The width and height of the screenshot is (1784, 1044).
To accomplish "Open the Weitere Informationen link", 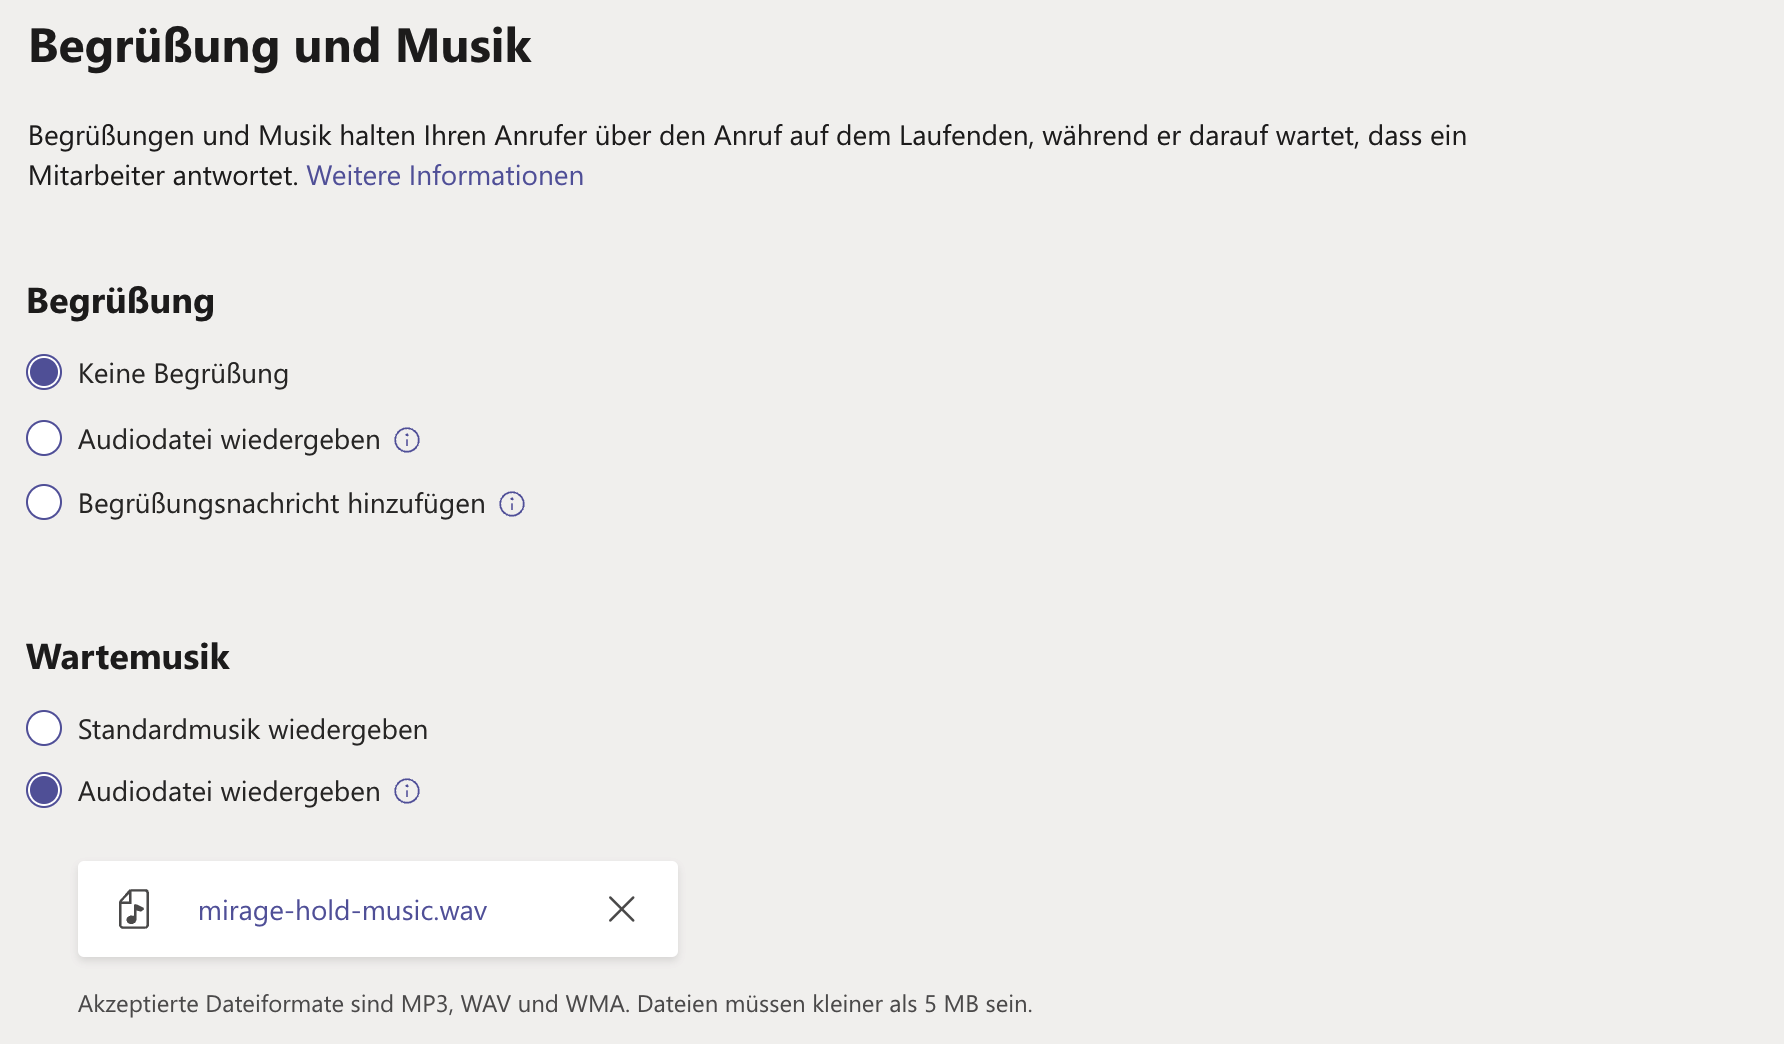I will pos(445,176).
